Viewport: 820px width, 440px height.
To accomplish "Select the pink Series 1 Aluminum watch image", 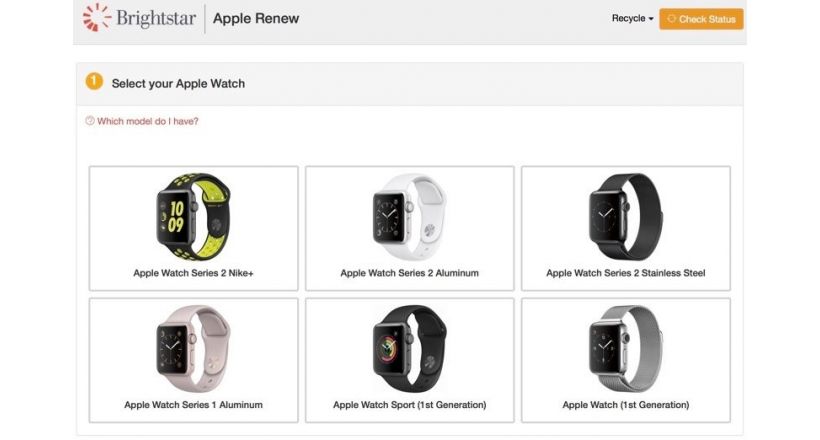I will (193, 348).
